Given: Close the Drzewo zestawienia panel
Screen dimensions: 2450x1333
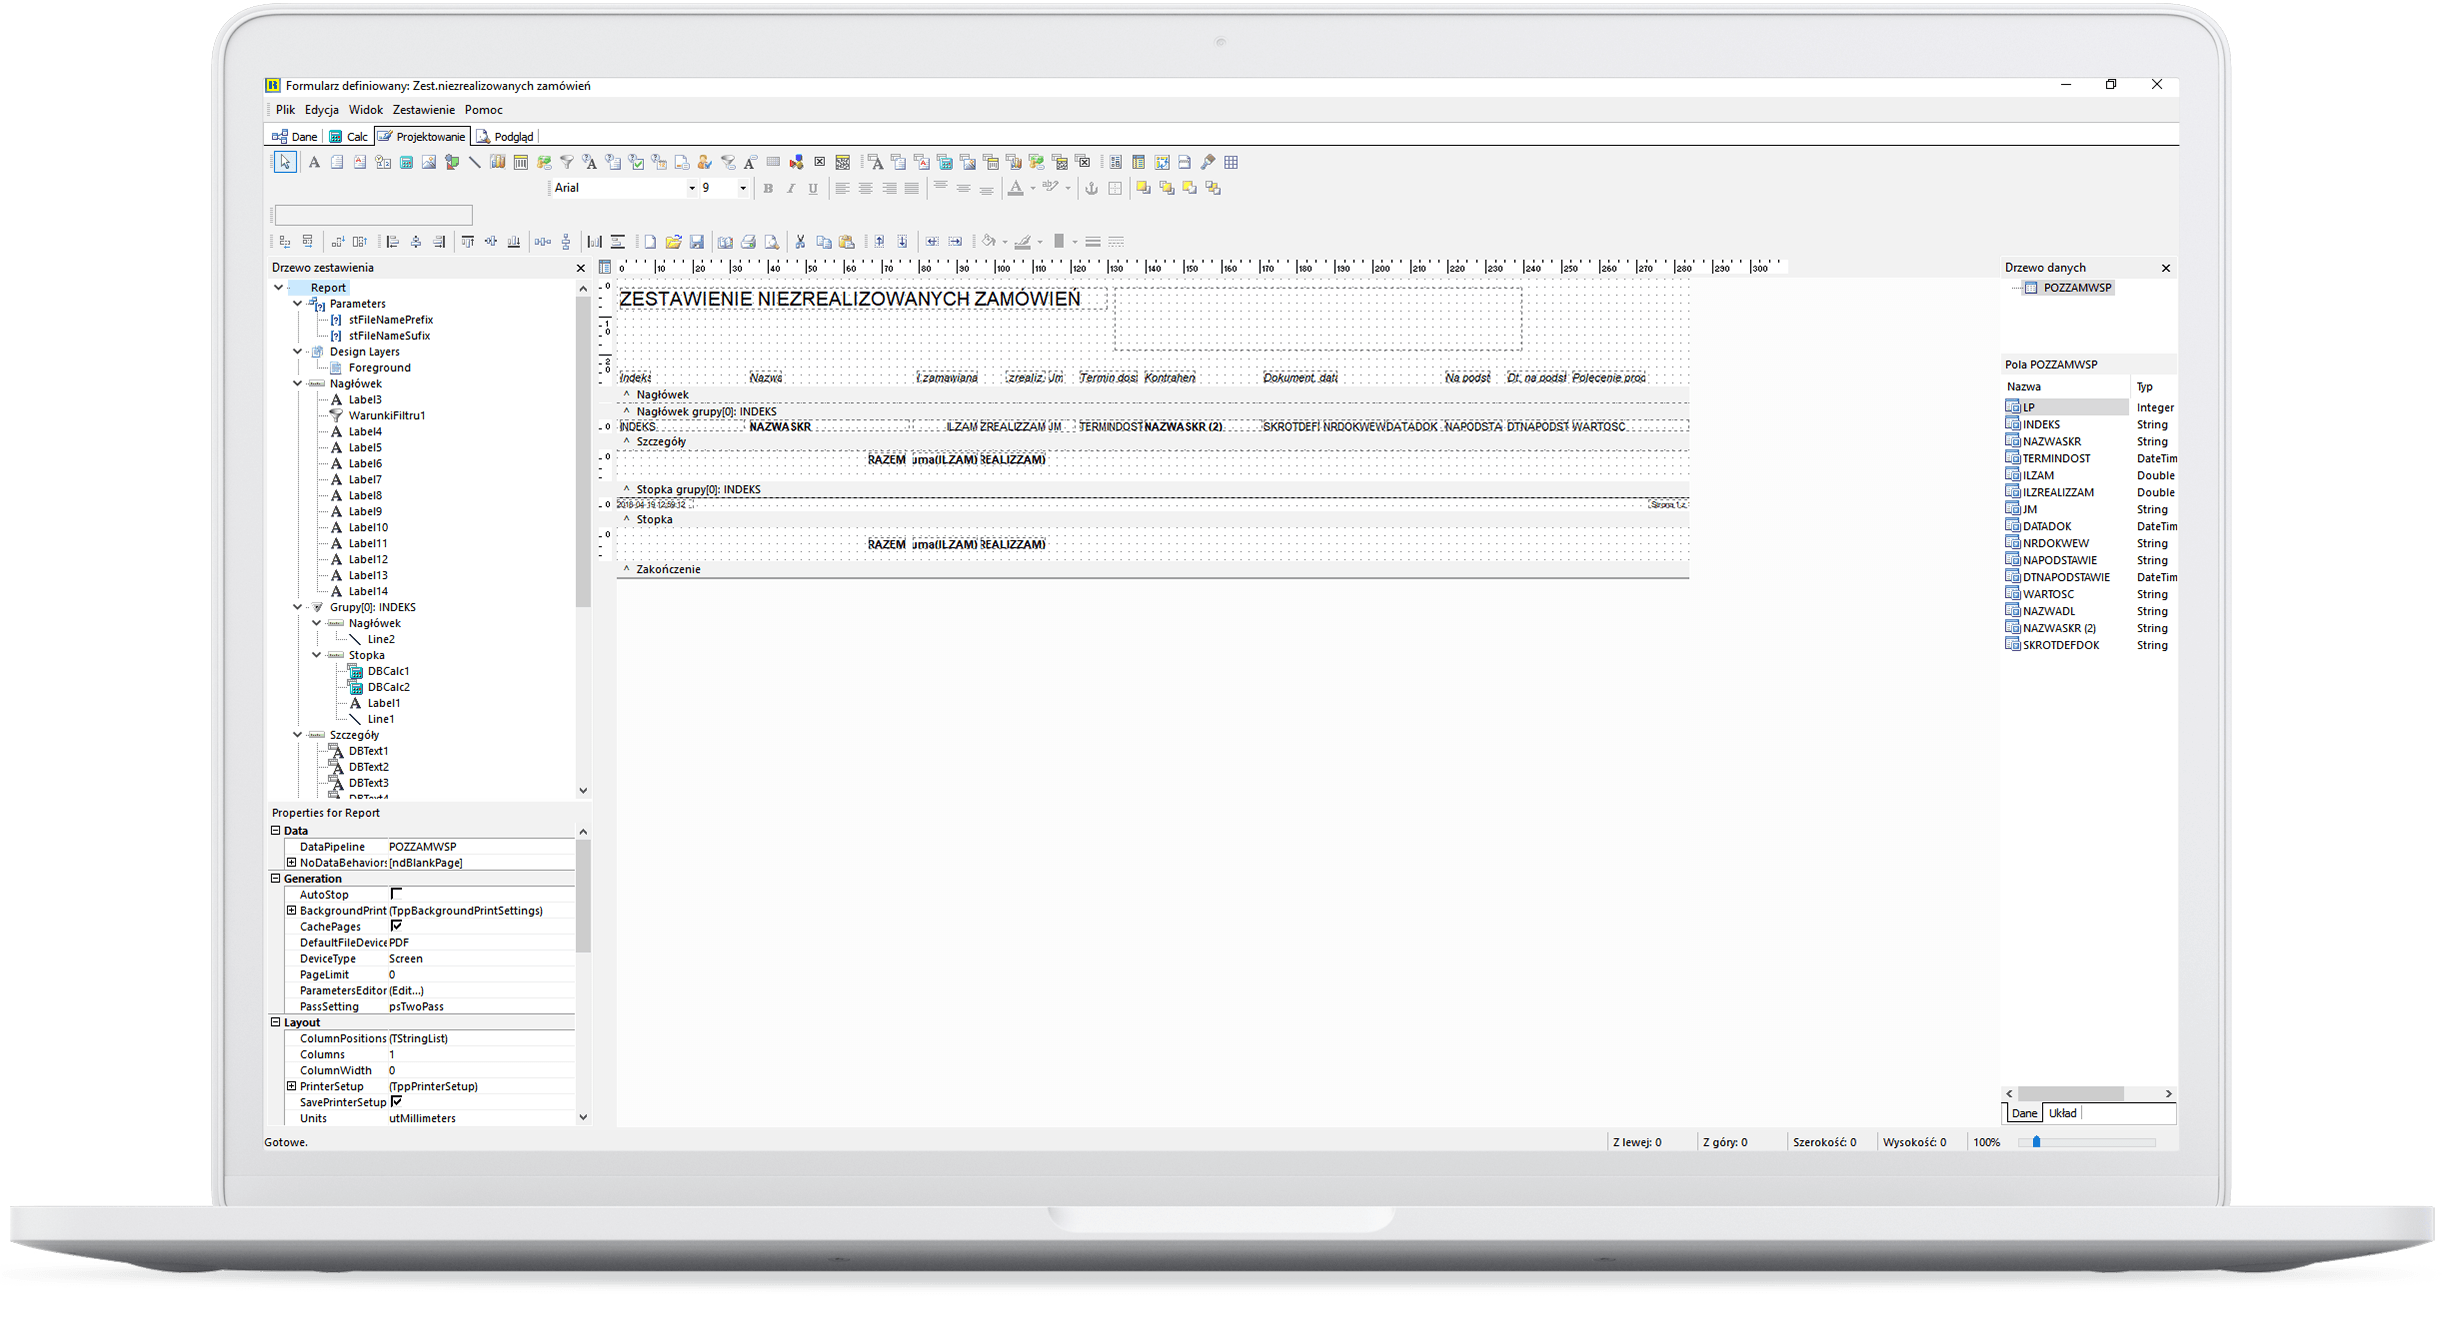Looking at the screenshot, I should (581, 268).
